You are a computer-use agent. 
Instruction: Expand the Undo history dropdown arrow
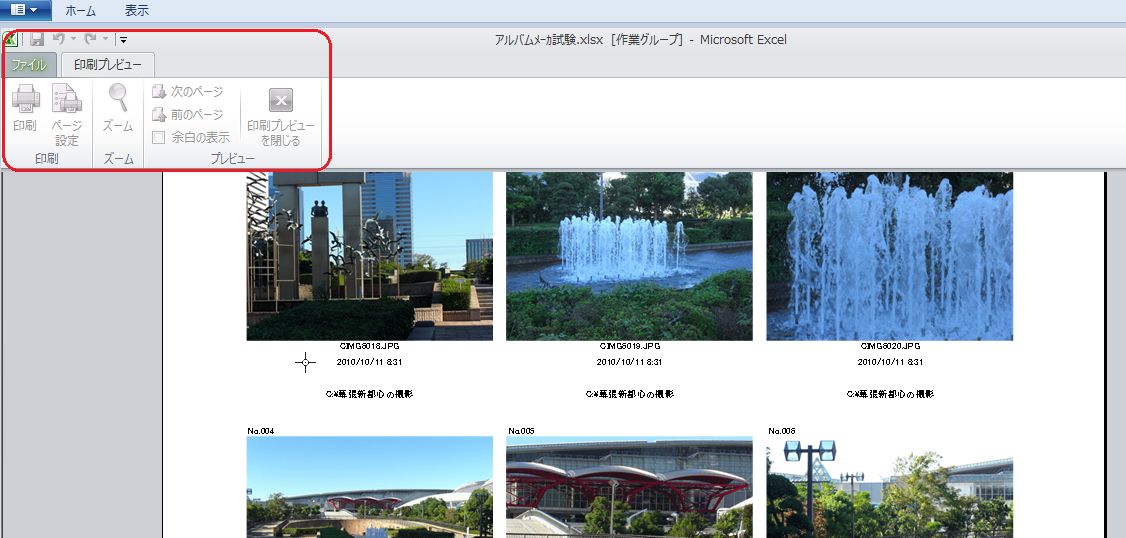pos(73,39)
